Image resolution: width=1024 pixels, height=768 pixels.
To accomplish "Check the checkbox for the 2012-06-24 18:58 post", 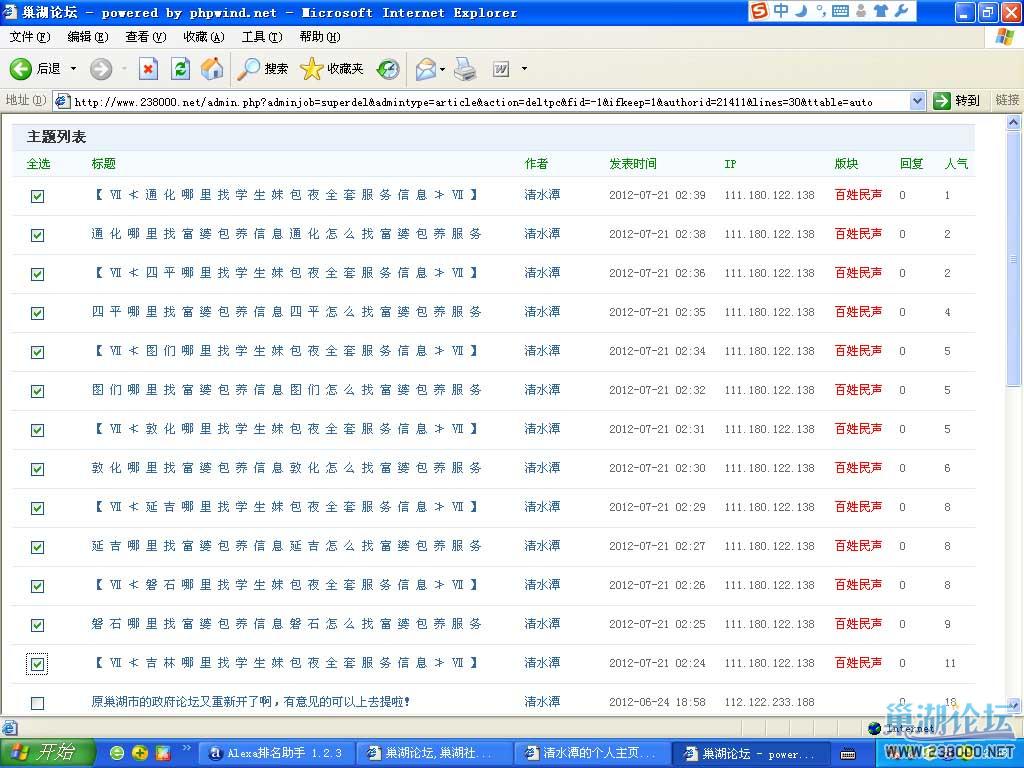I will 38,703.
